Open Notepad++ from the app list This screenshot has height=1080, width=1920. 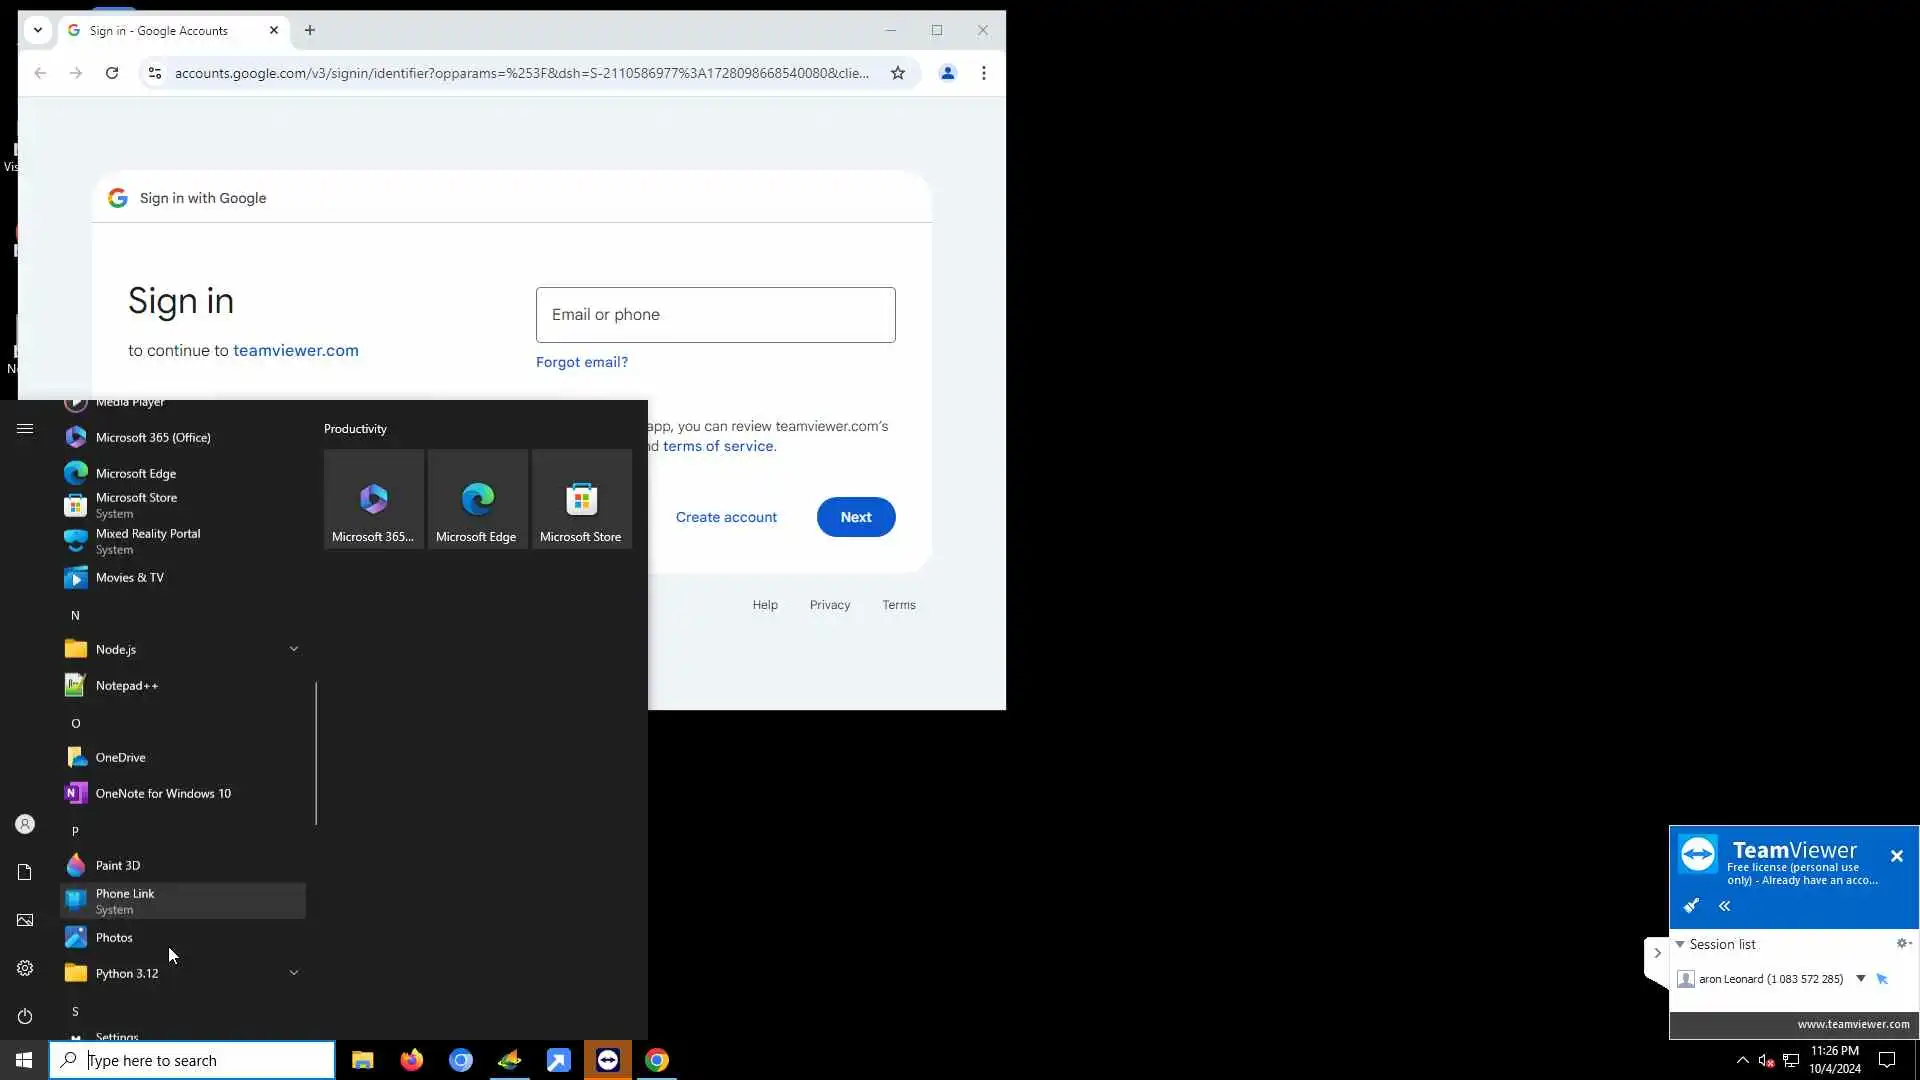pyautogui.click(x=127, y=685)
